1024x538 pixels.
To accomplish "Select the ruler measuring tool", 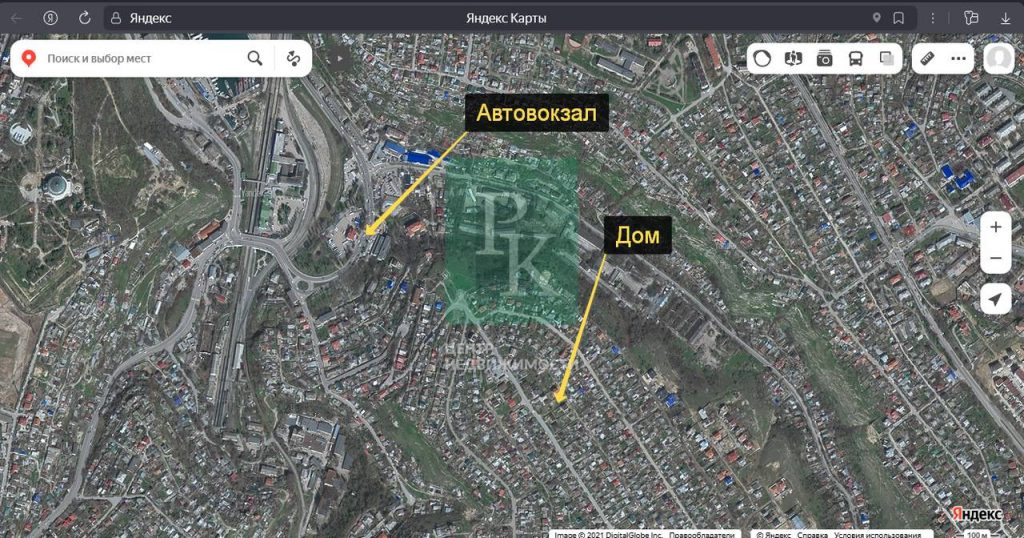I will tap(928, 59).
